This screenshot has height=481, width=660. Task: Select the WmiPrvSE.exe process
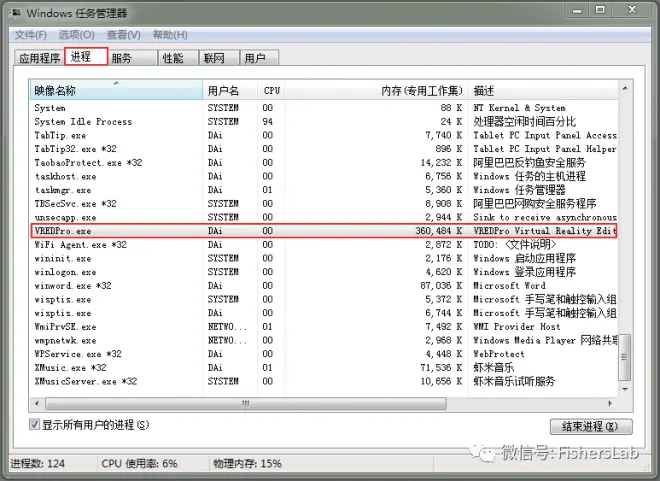tap(324, 327)
